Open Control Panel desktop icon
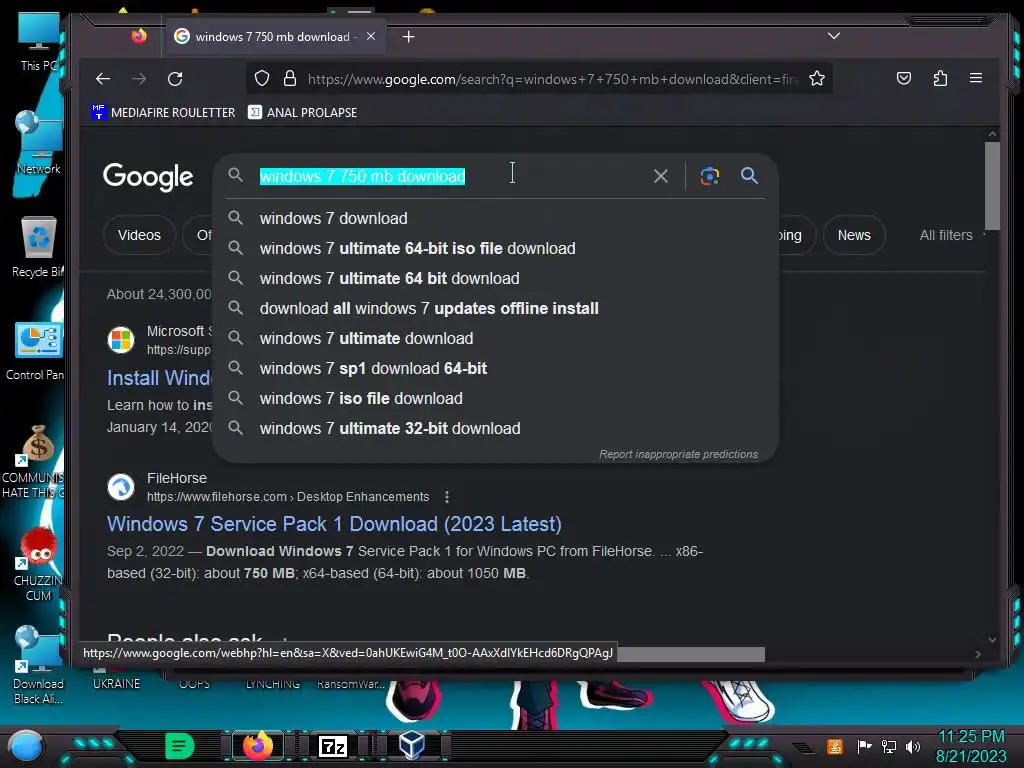Screen dimensions: 1024x768 coord(37,350)
